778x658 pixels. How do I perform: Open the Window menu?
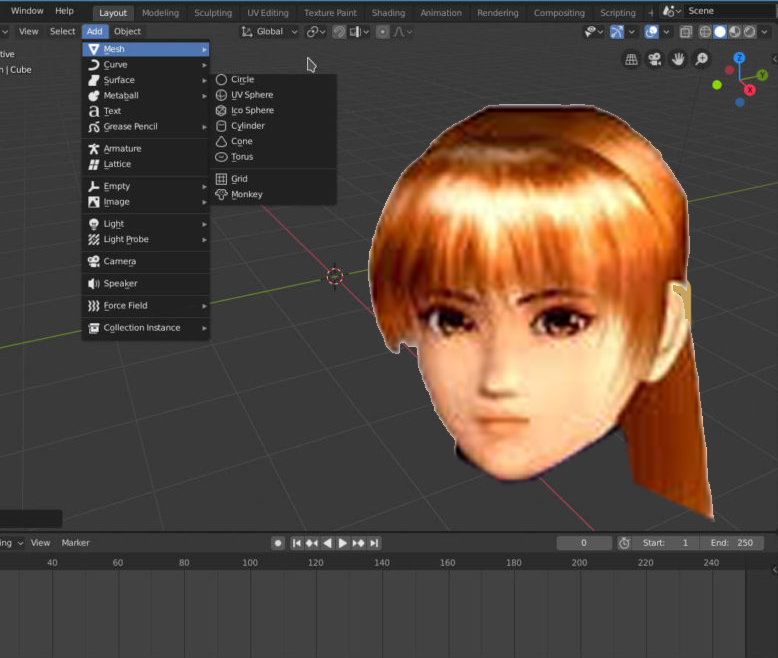pyautogui.click(x=27, y=10)
